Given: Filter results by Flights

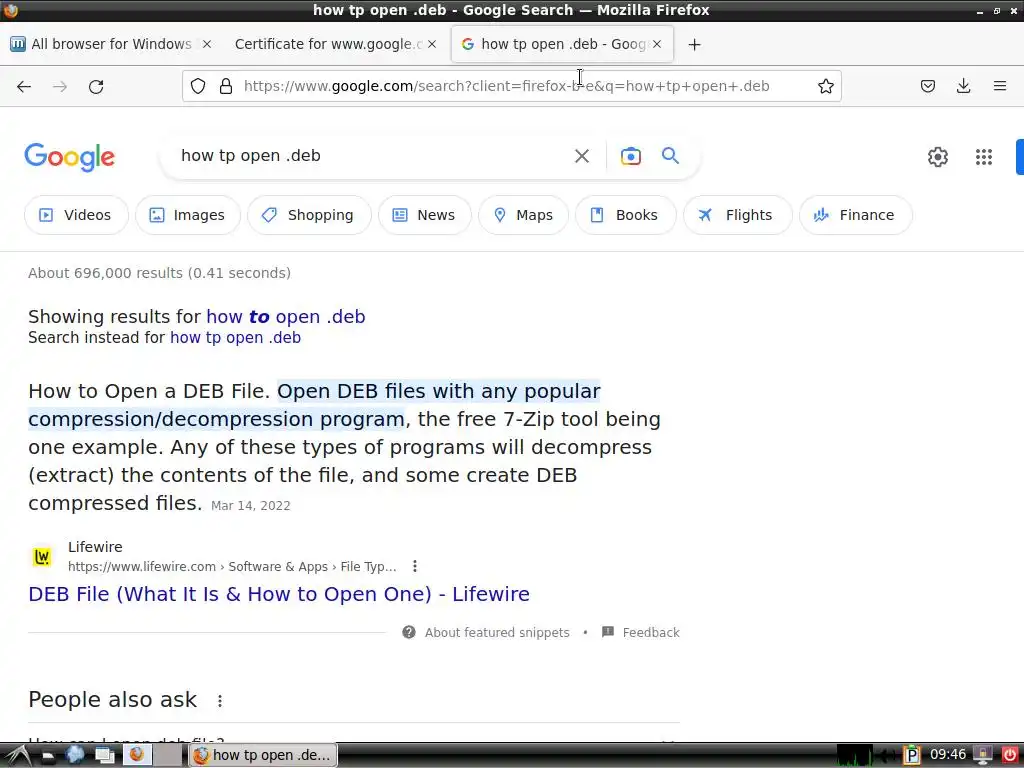Looking at the screenshot, I should pos(737,215).
